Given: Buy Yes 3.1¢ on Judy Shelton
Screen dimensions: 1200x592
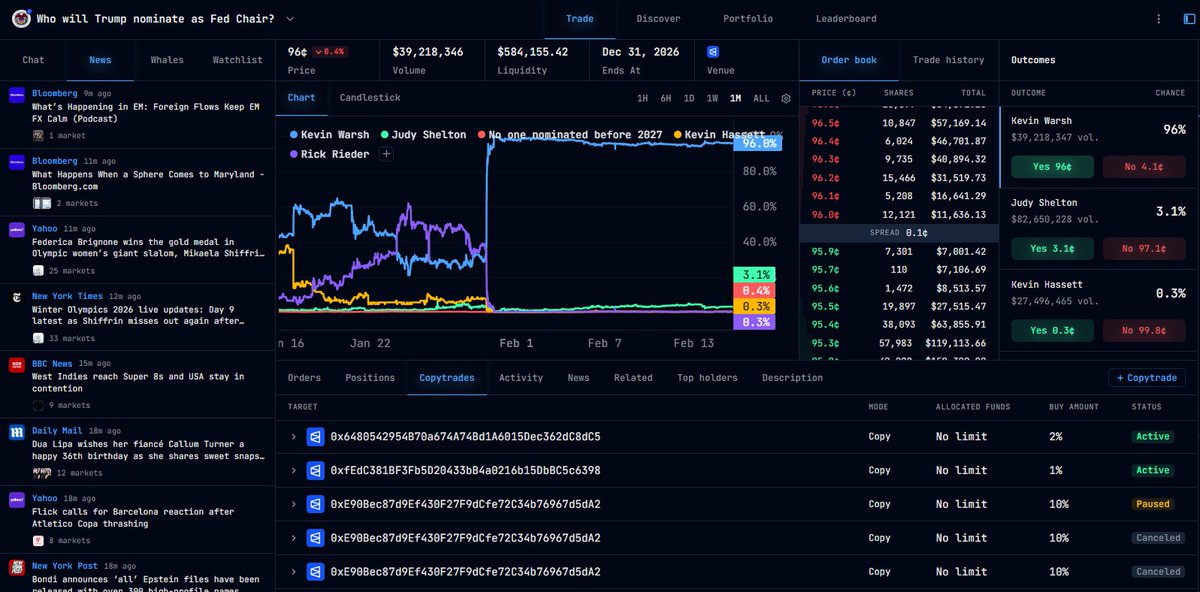Looking at the screenshot, I should pos(1052,248).
